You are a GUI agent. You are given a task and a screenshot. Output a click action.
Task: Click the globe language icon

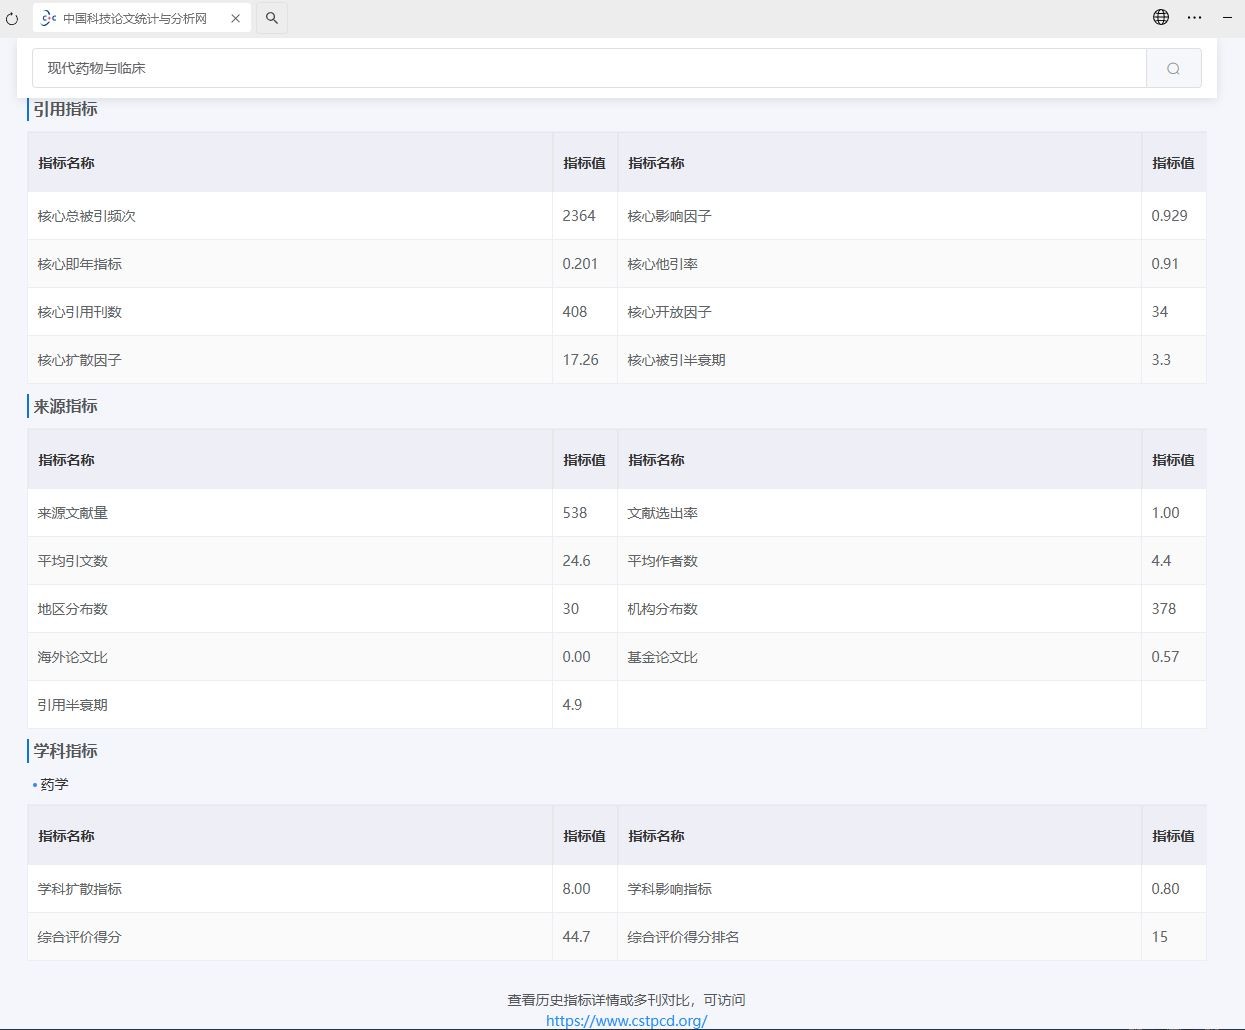[1161, 17]
